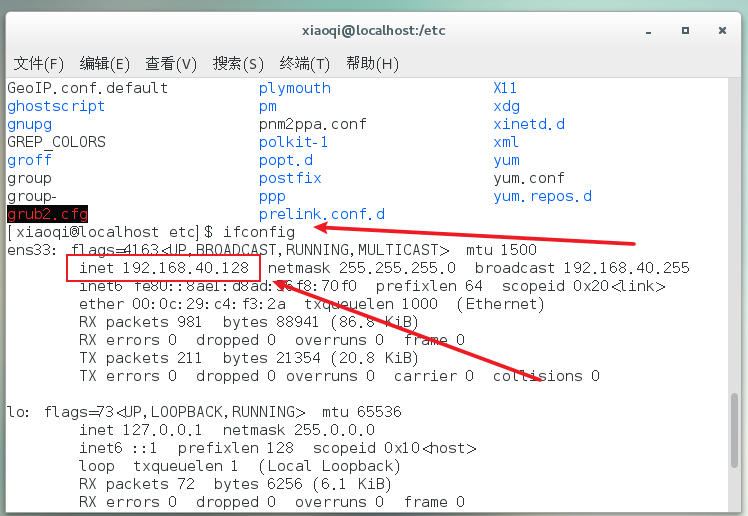Click the X11 directory entry
748x516 pixels.
pyautogui.click(x=505, y=88)
